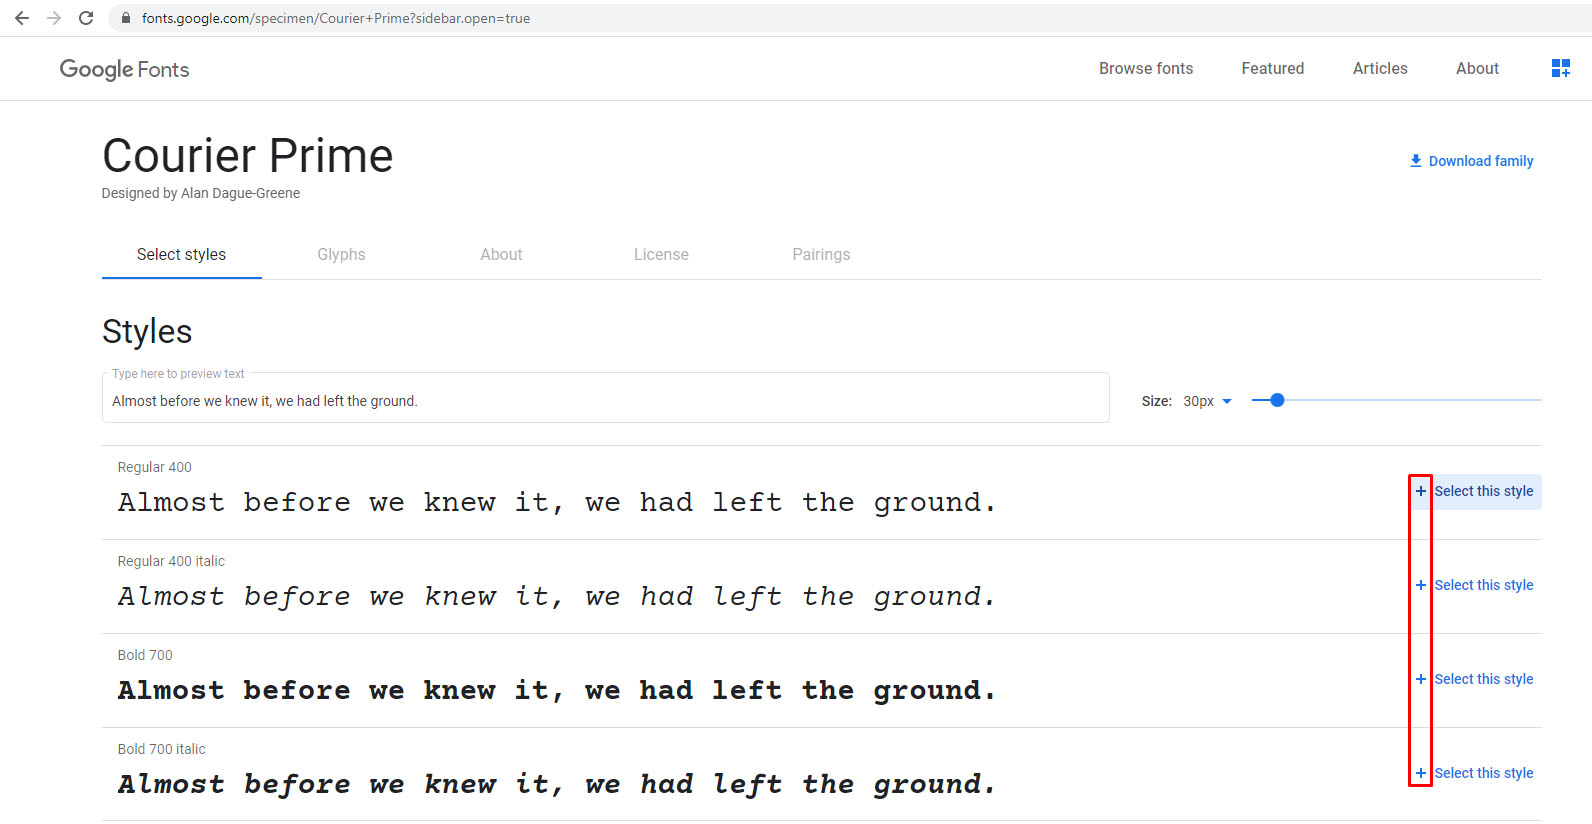This screenshot has height=824, width=1592.
Task: Go back using the browser back arrow
Action: click(x=22, y=18)
